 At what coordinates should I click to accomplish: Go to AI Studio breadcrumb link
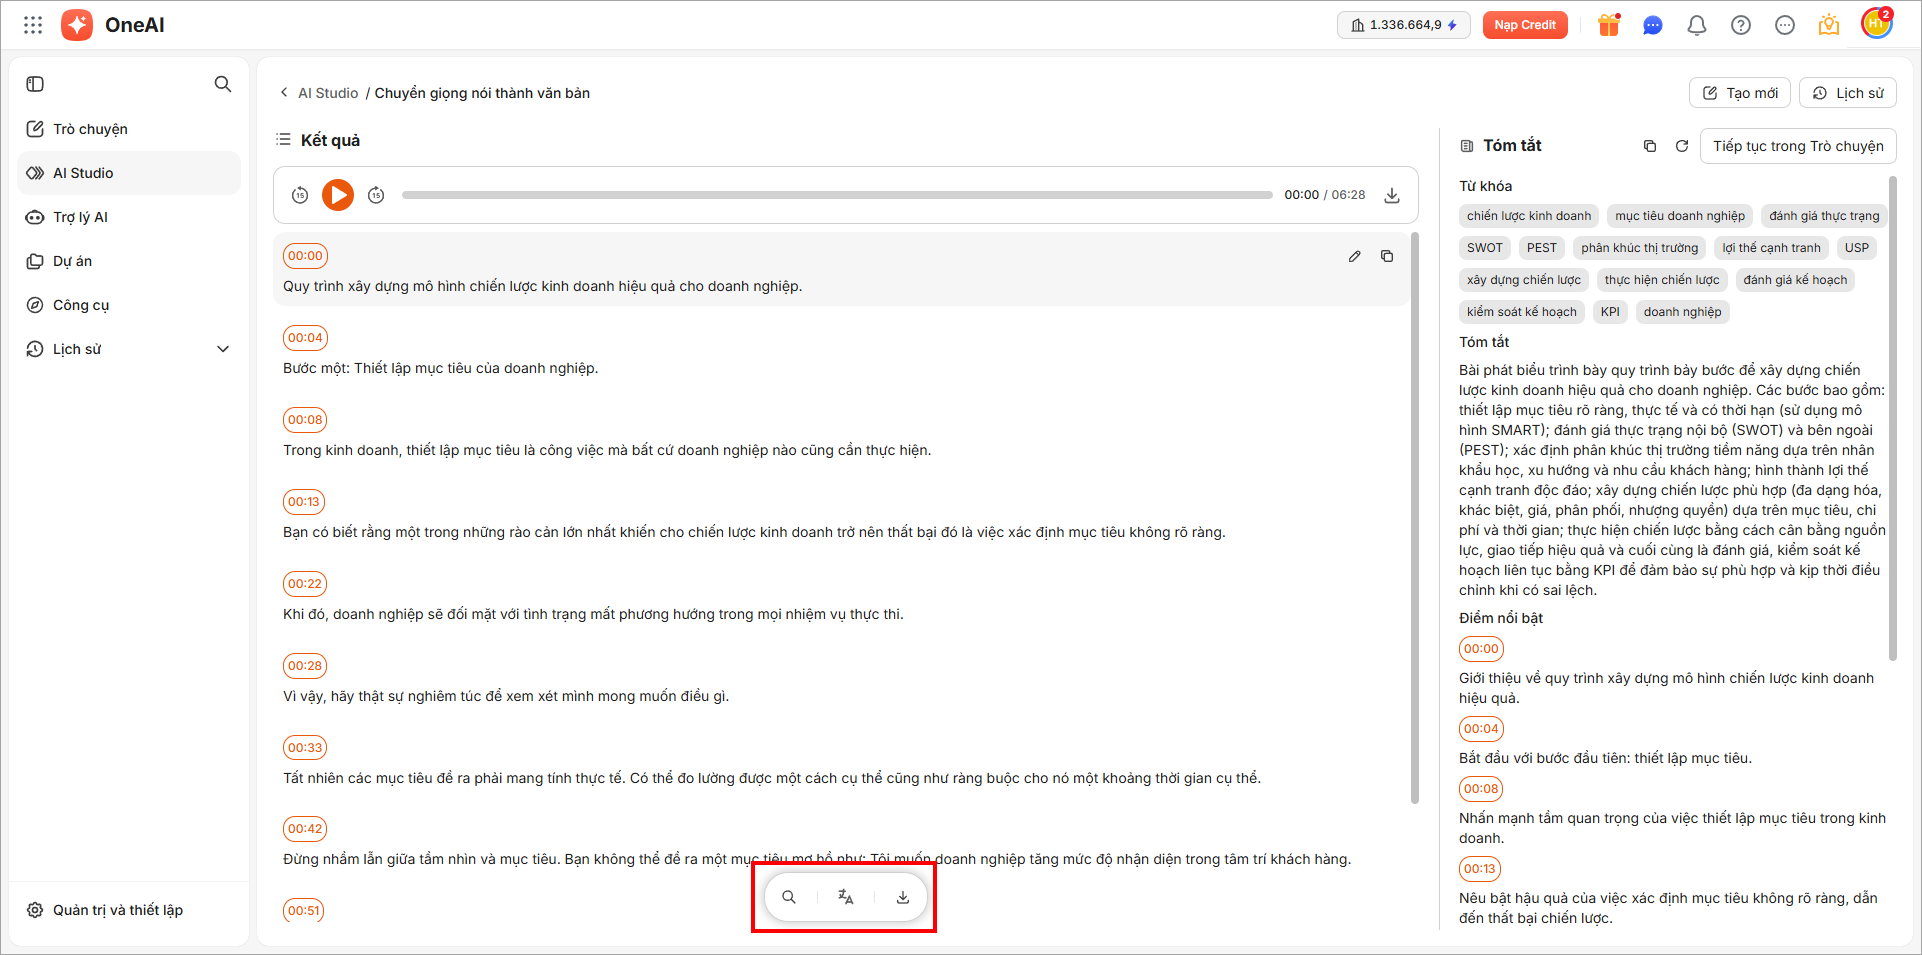328,93
